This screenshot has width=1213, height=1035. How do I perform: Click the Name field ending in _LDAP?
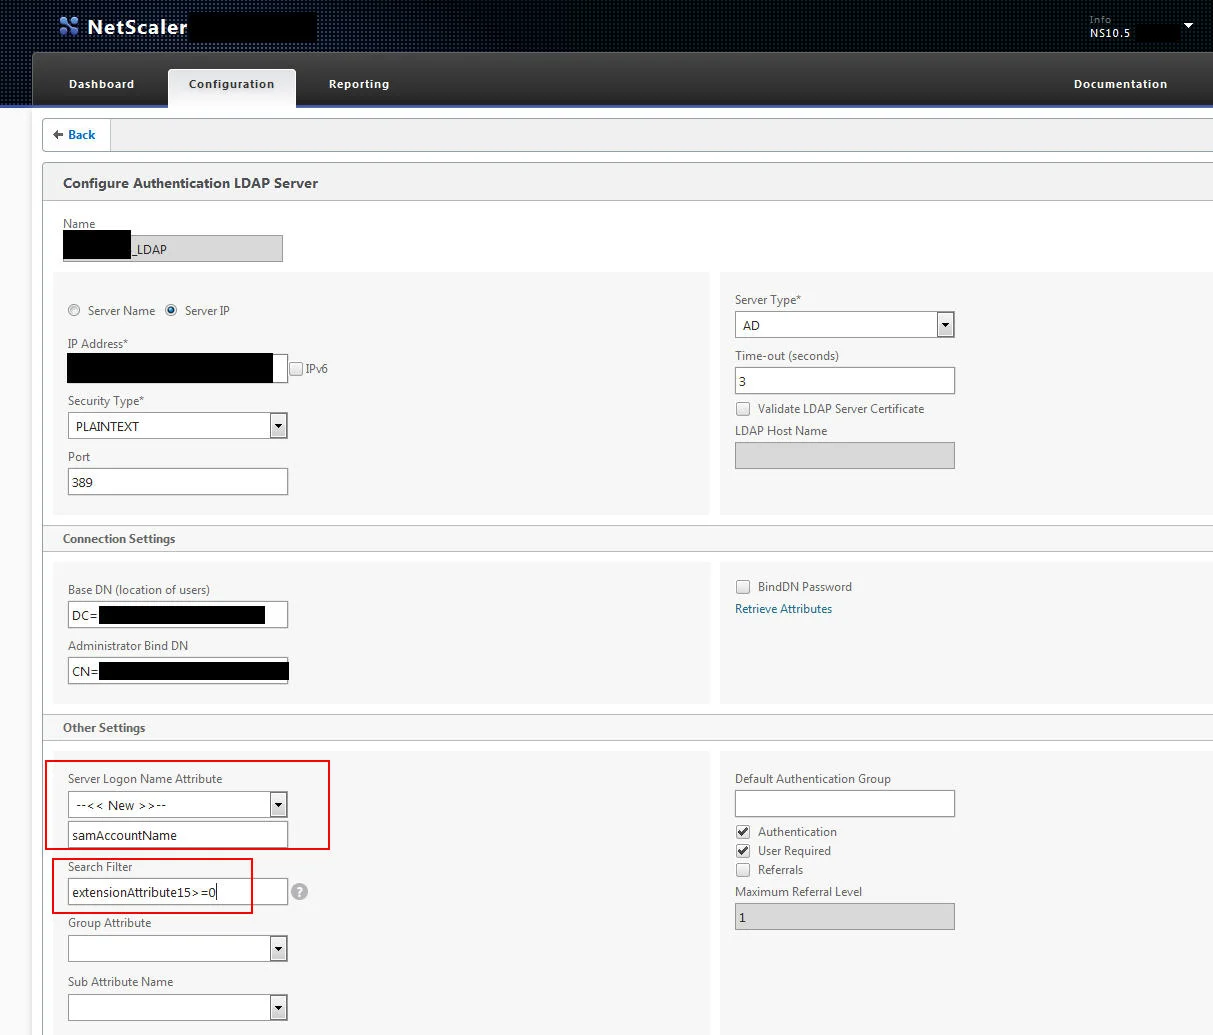(172, 248)
